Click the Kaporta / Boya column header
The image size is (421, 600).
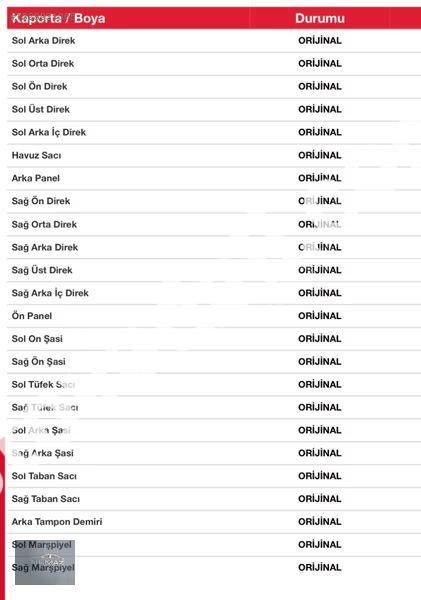(58, 18)
